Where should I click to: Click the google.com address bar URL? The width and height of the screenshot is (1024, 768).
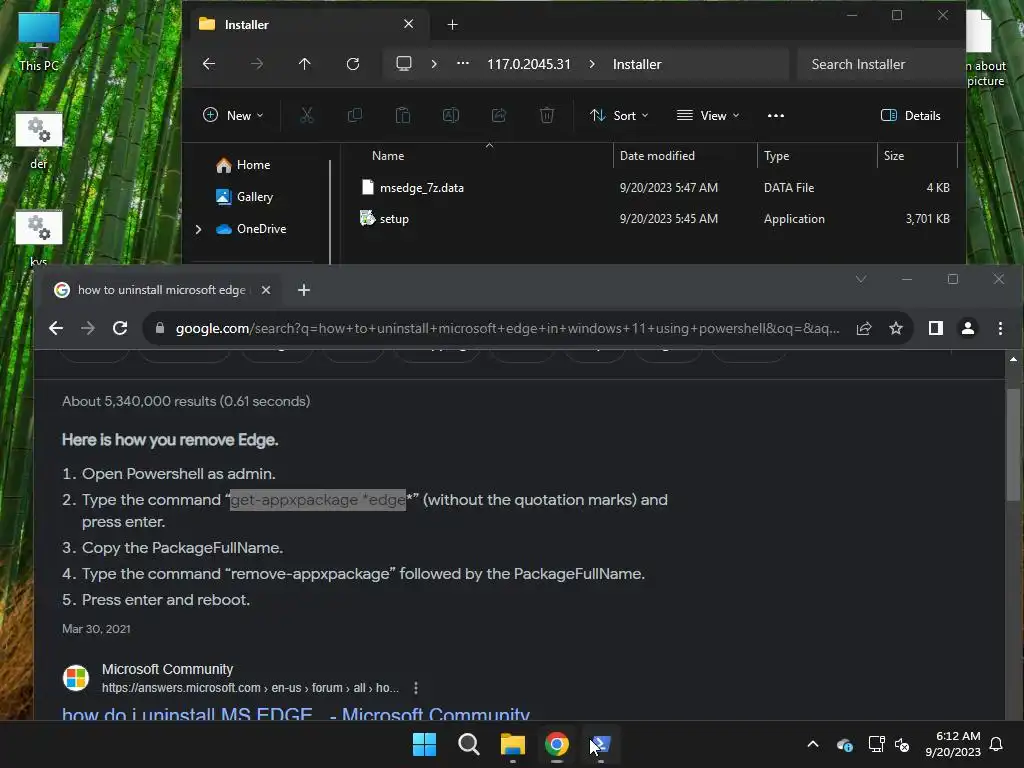tap(507, 328)
